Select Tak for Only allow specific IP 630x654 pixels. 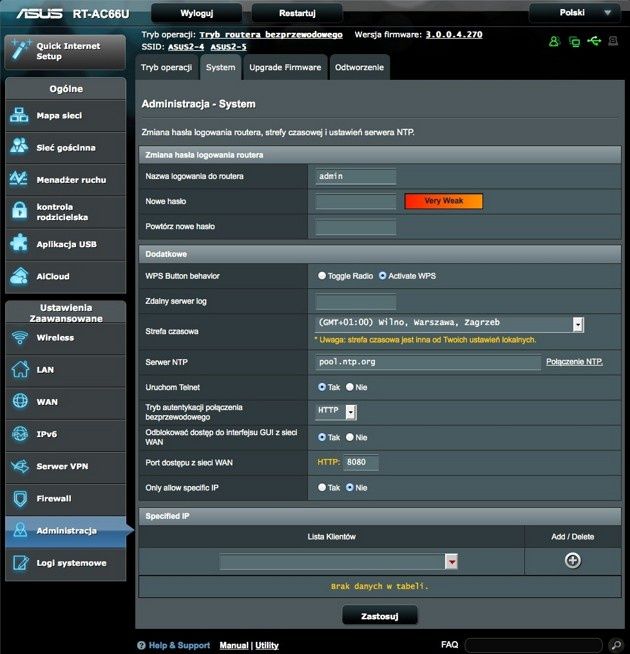(x=322, y=487)
